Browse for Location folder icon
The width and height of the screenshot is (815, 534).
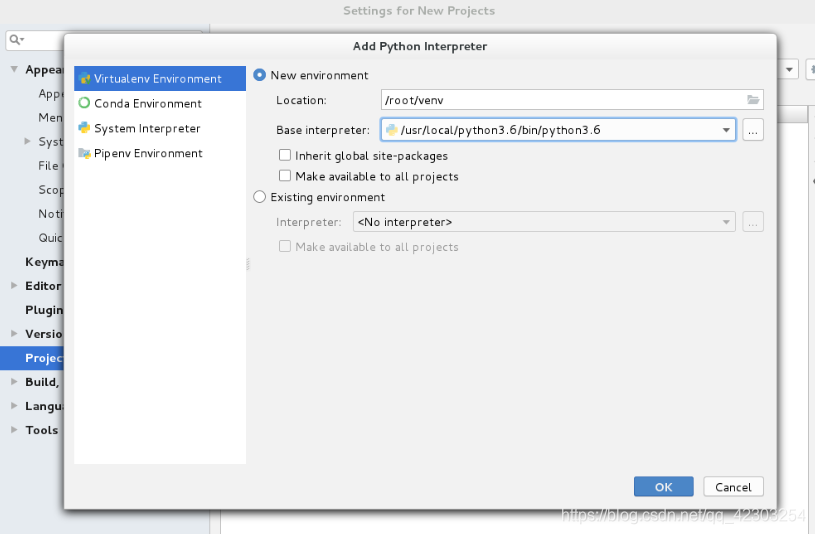point(753,100)
